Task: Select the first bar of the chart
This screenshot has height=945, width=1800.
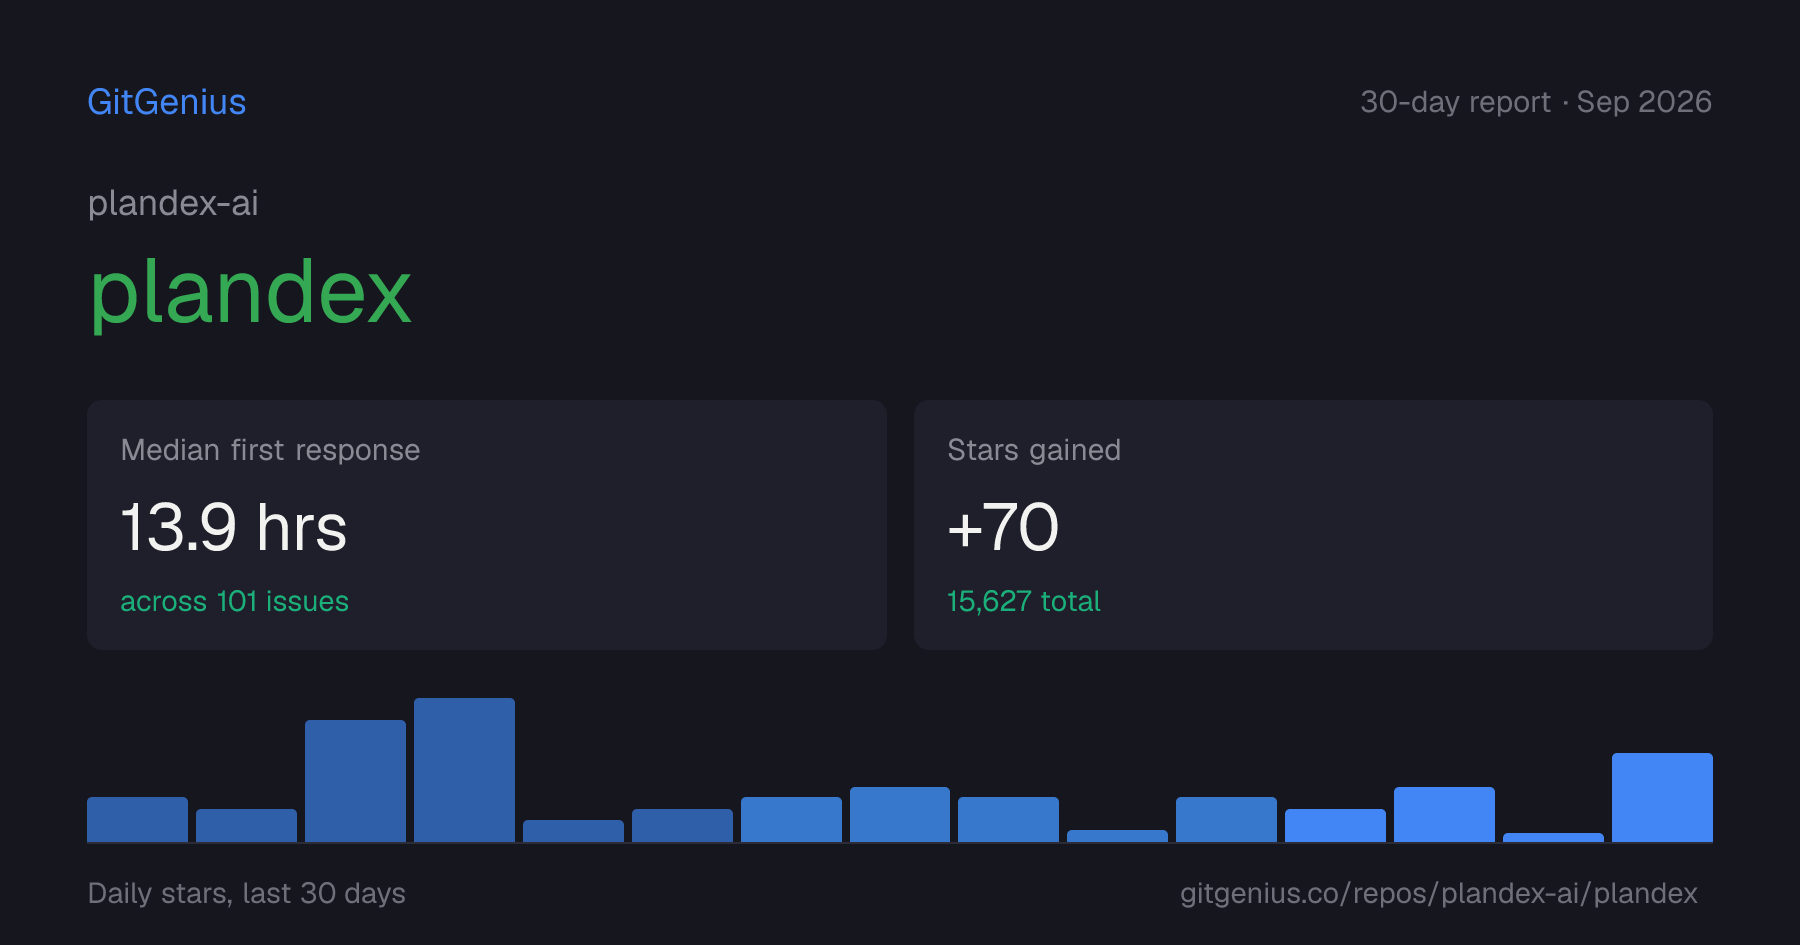Action: [x=137, y=819]
